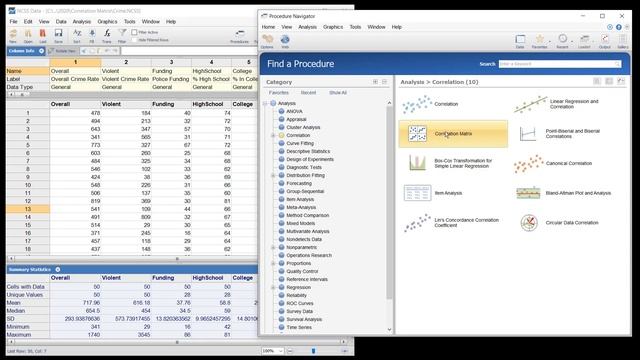Open Box-Cox Transformation for Simple Linear Regression

453,163
